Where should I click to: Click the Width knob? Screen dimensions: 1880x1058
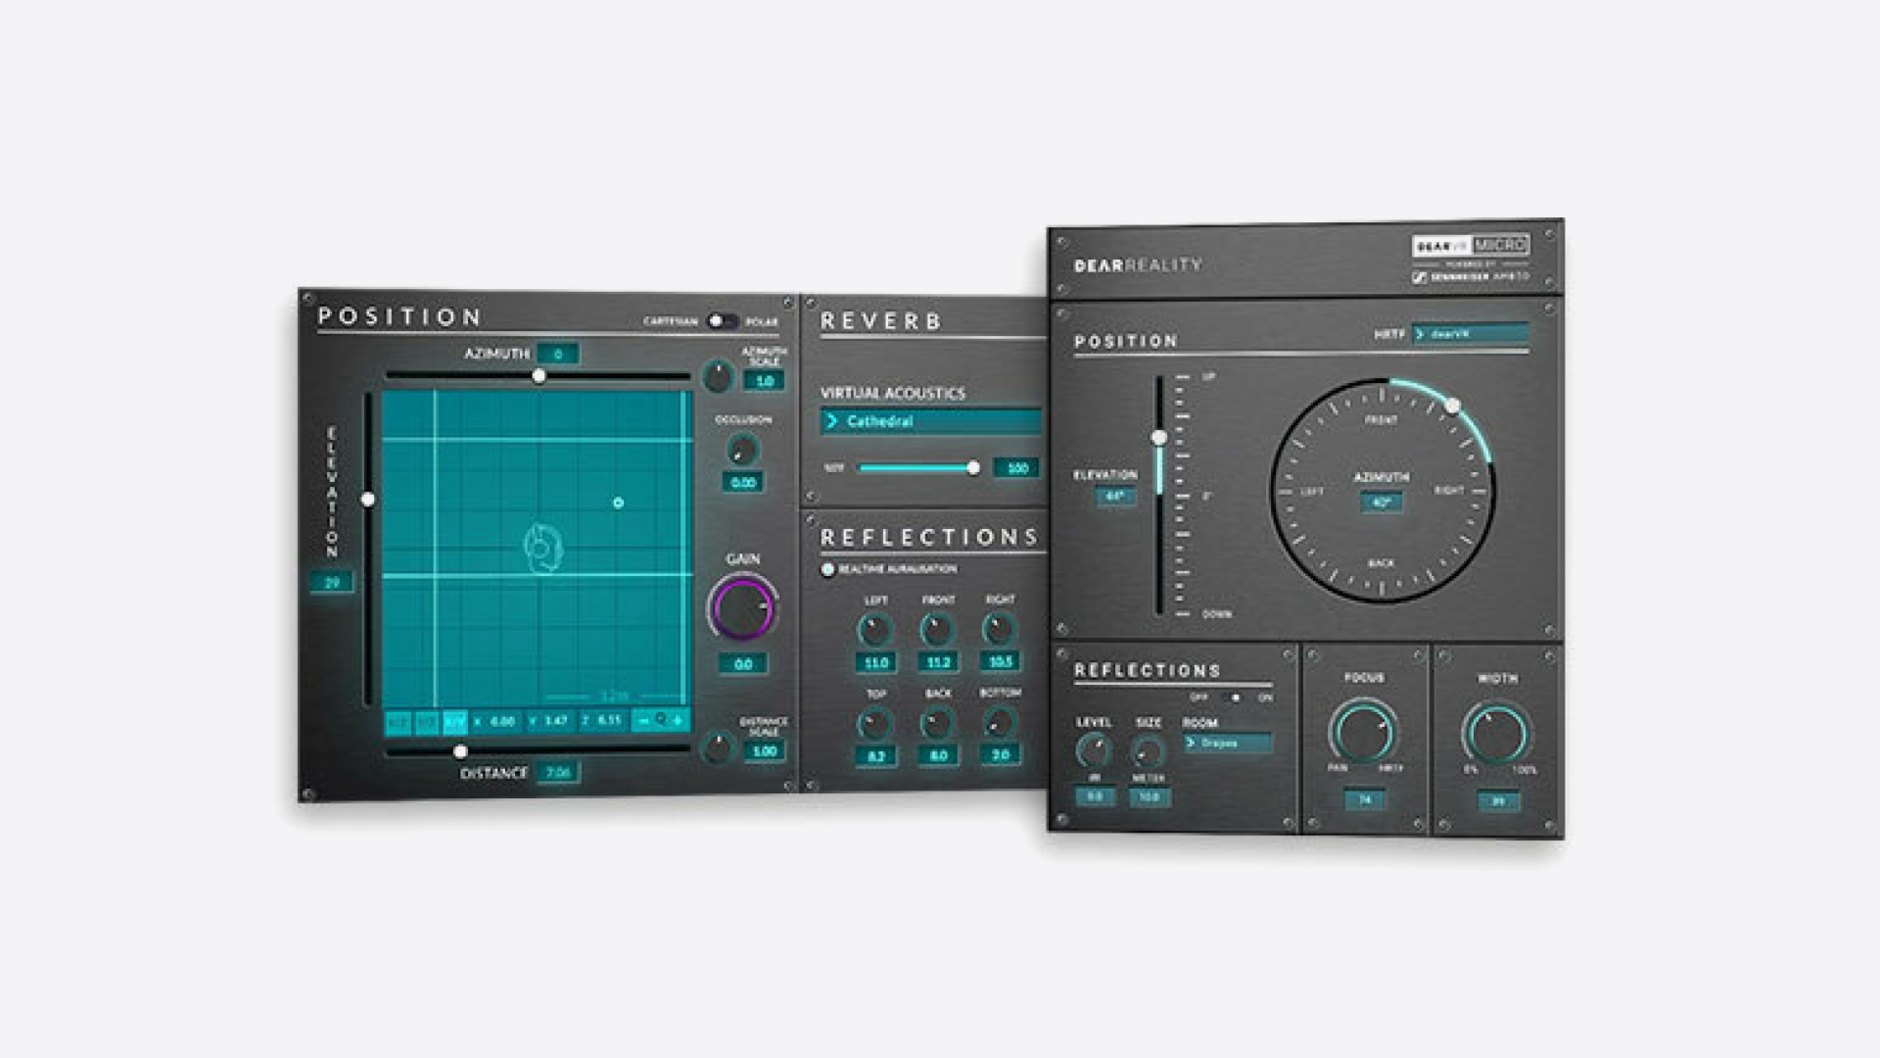pos(1496,732)
